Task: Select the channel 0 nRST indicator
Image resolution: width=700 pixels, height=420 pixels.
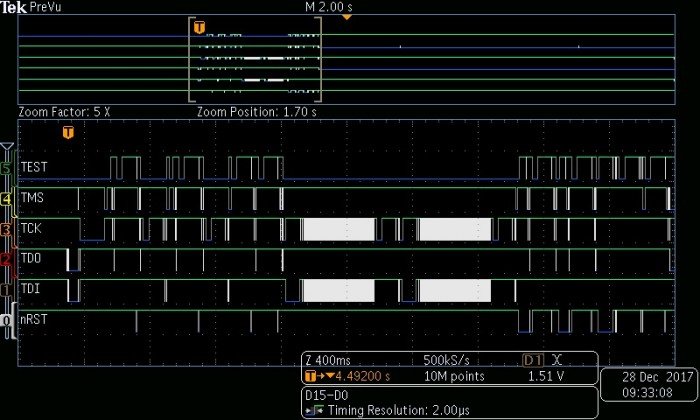Action: (x=8, y=320)
